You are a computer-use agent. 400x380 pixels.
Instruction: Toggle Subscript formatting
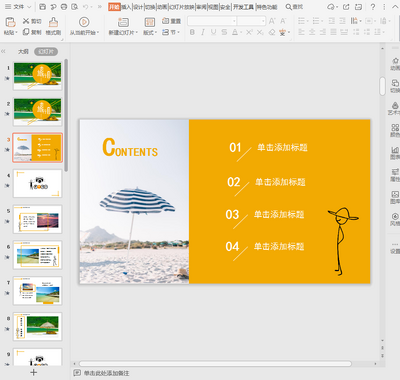(260, 32)
